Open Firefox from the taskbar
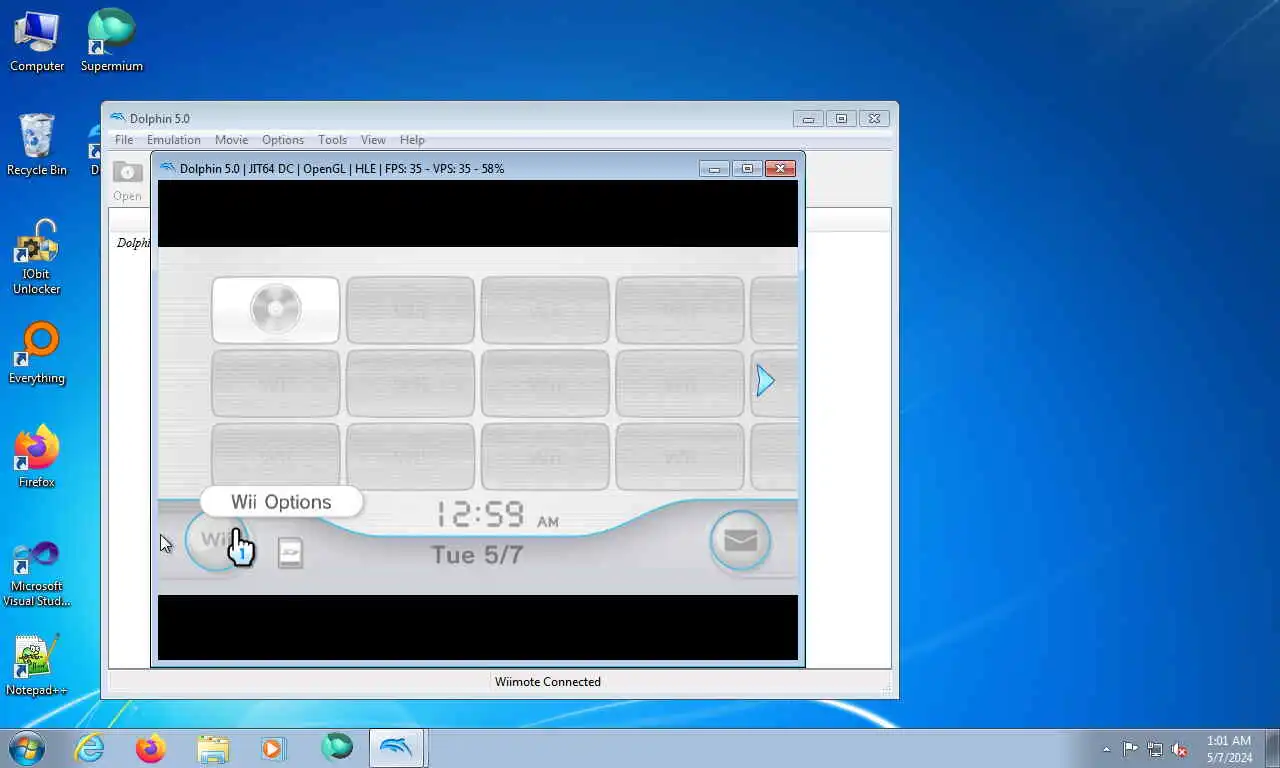The image size is (1280, 768). pos(151,748)
